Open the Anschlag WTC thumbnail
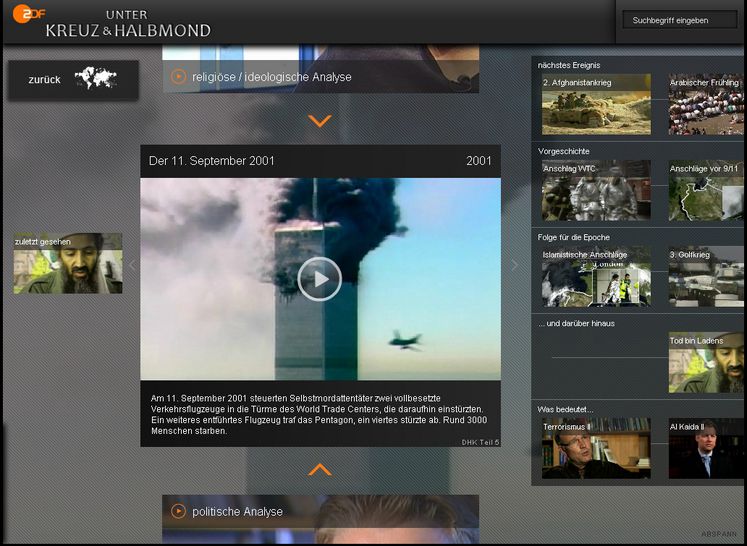 pyautogui.click(x=596, y=190)
